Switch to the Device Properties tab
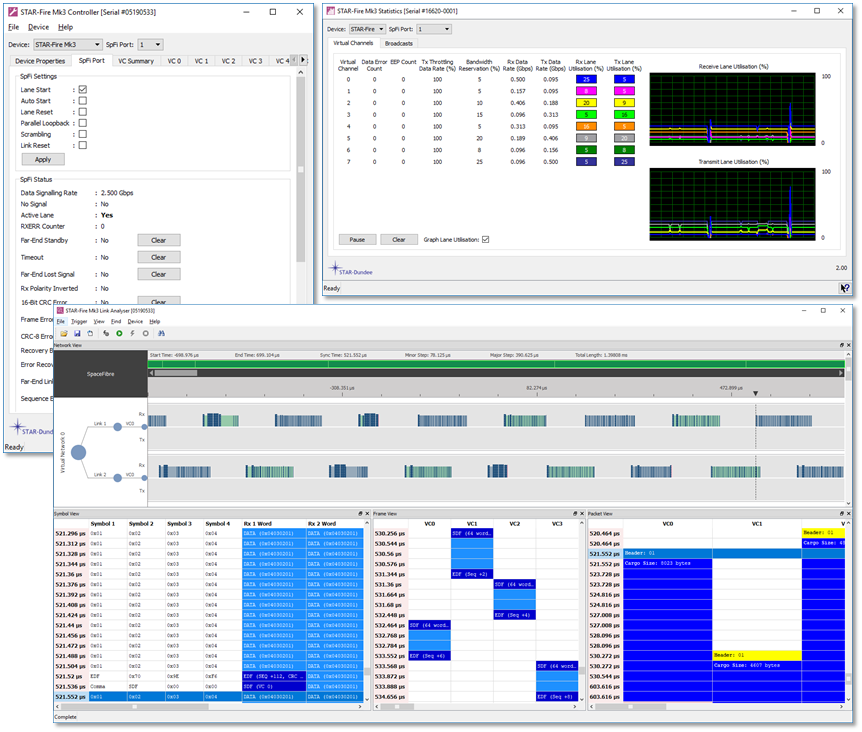 40,61
